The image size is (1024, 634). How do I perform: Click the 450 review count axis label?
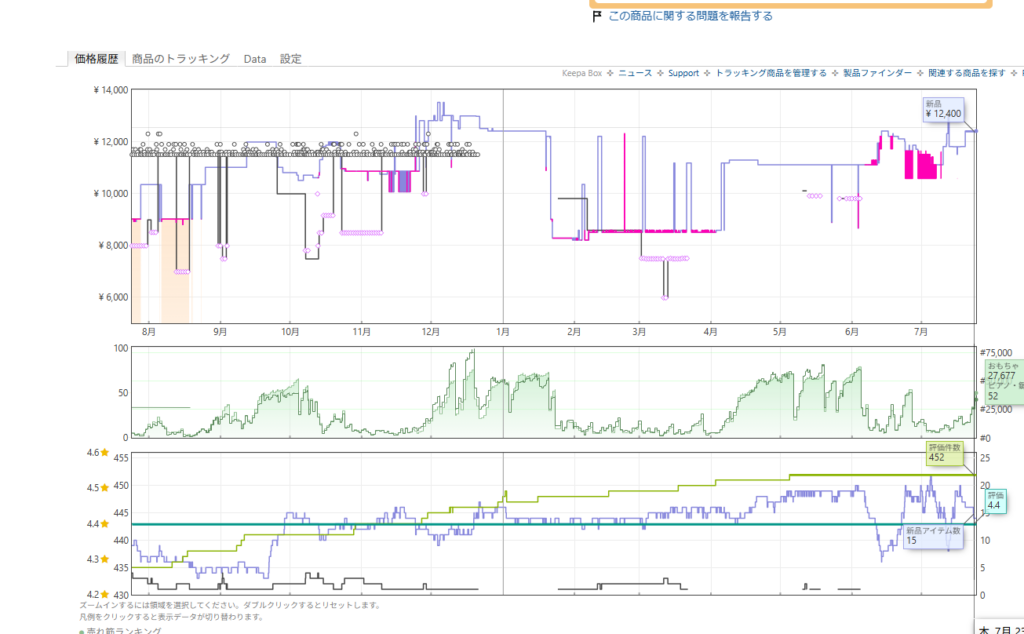121,485
